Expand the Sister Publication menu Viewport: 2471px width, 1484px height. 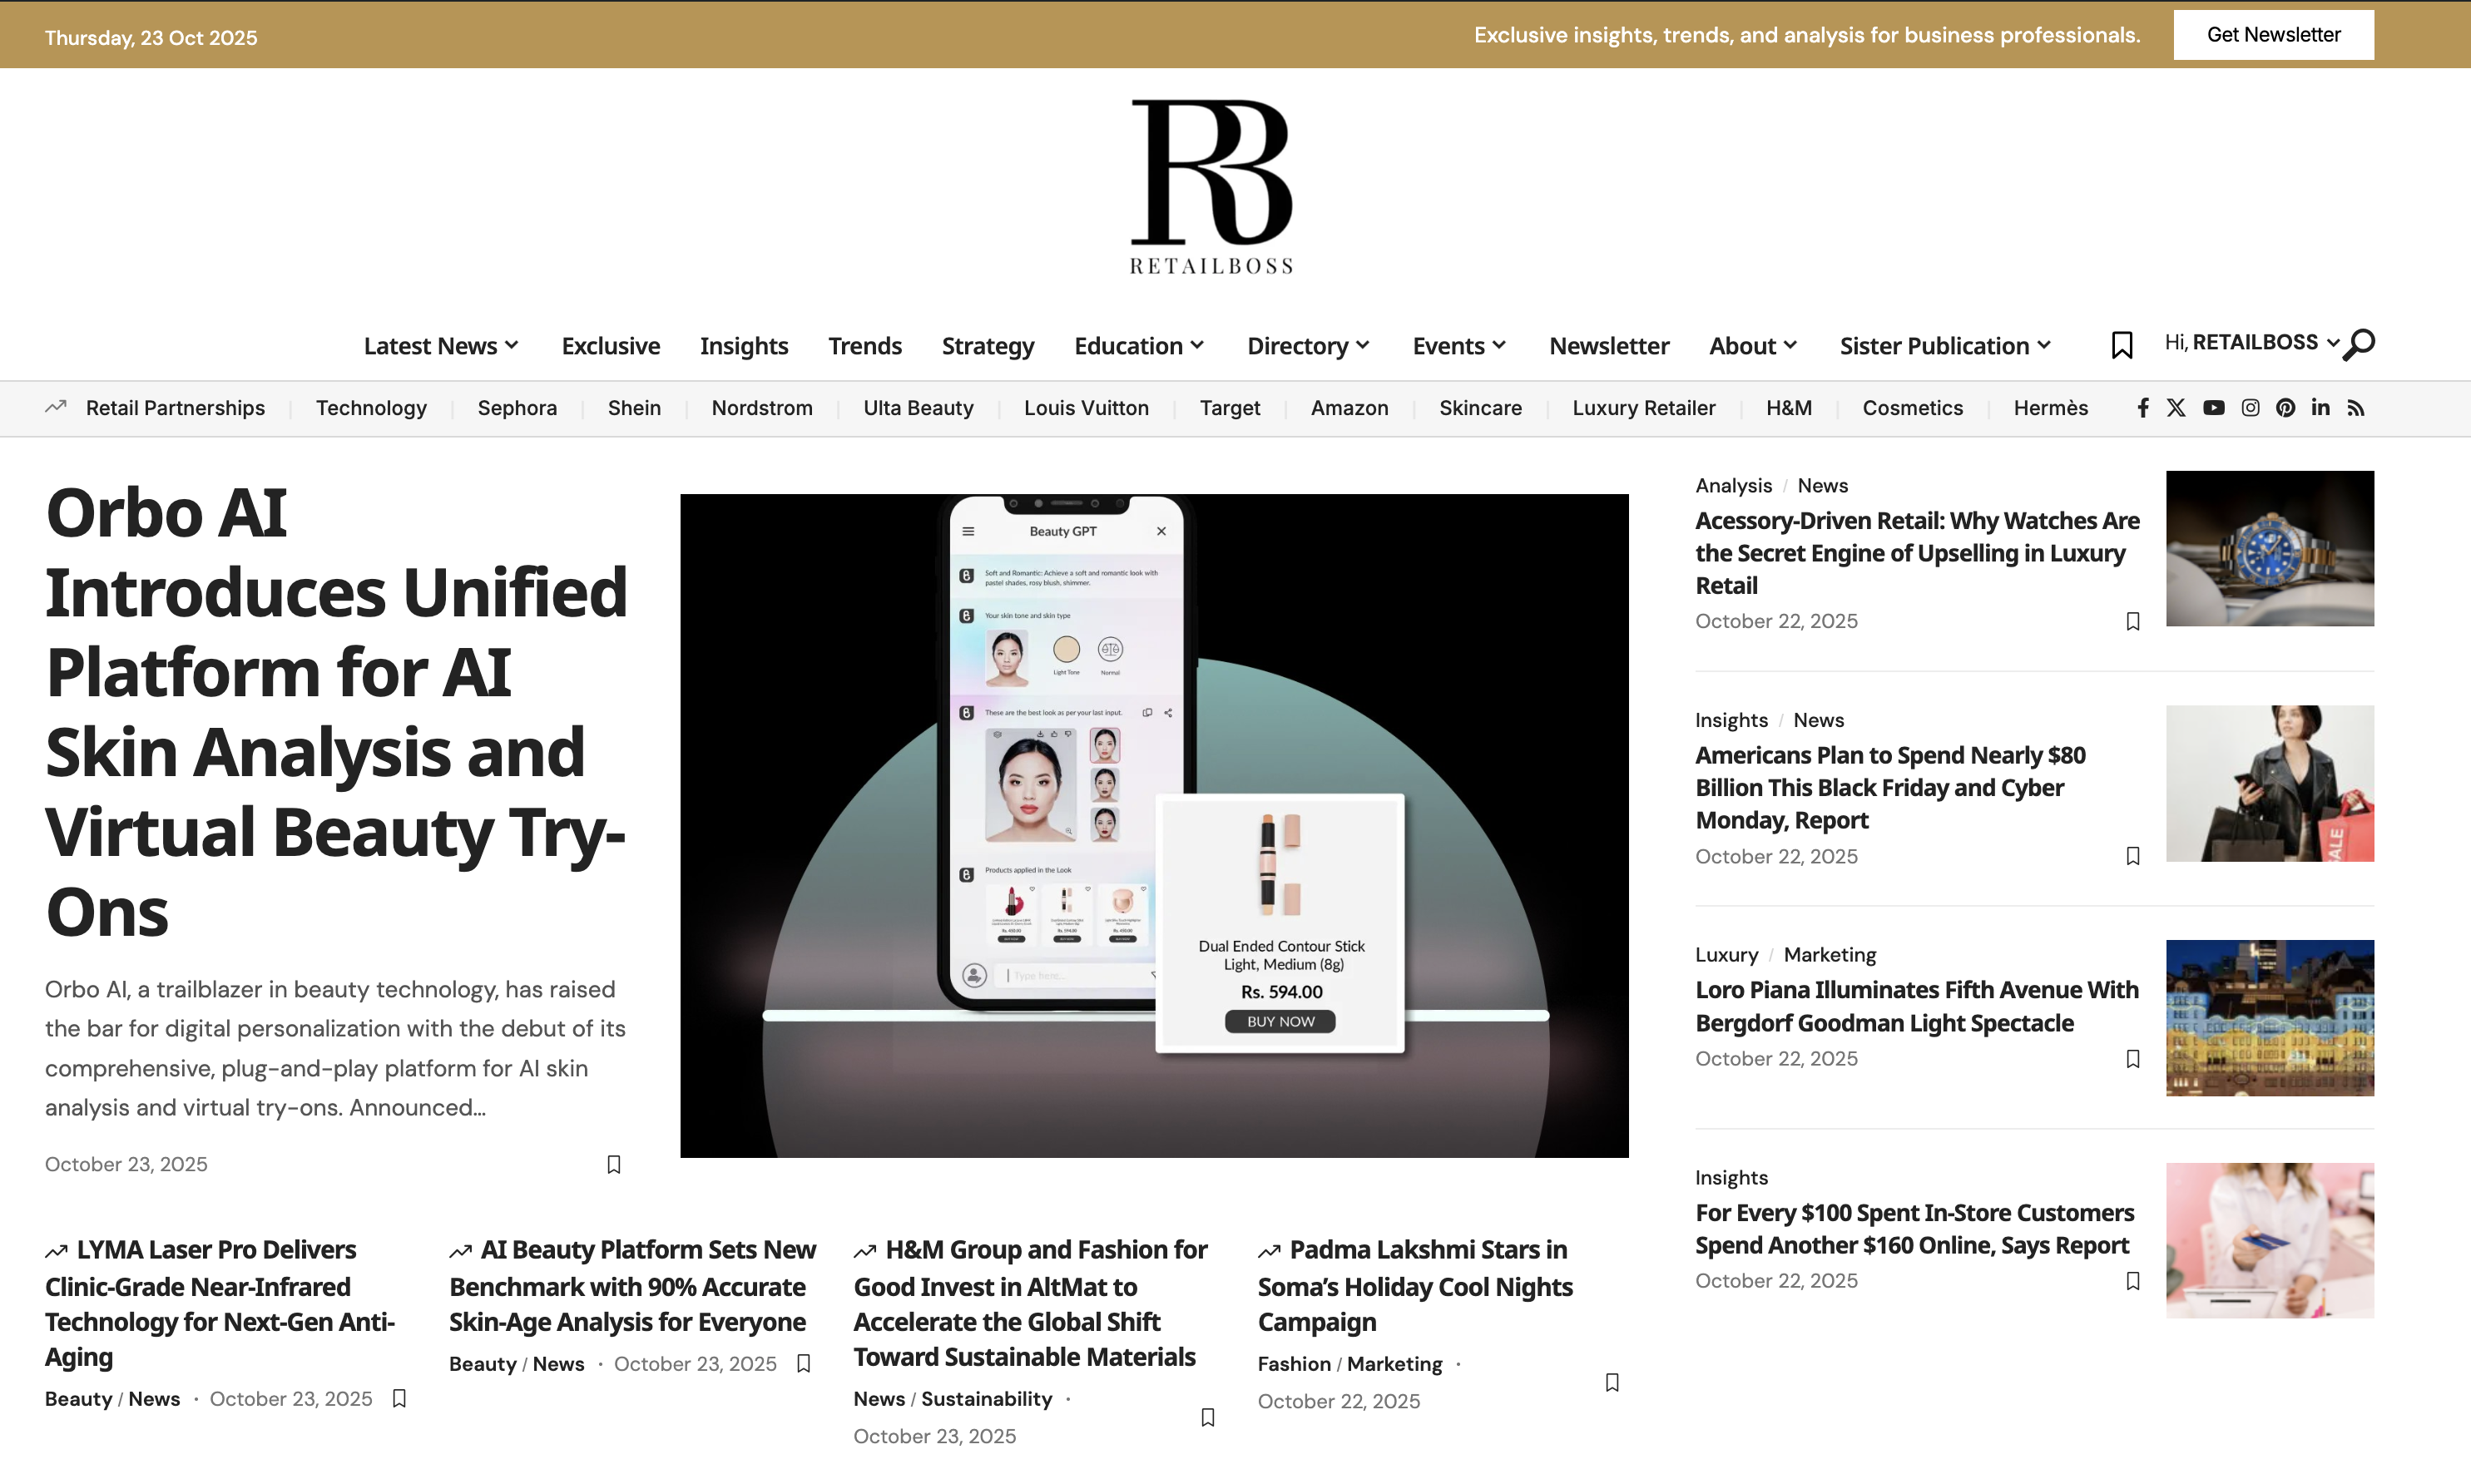coord(1945,346)
